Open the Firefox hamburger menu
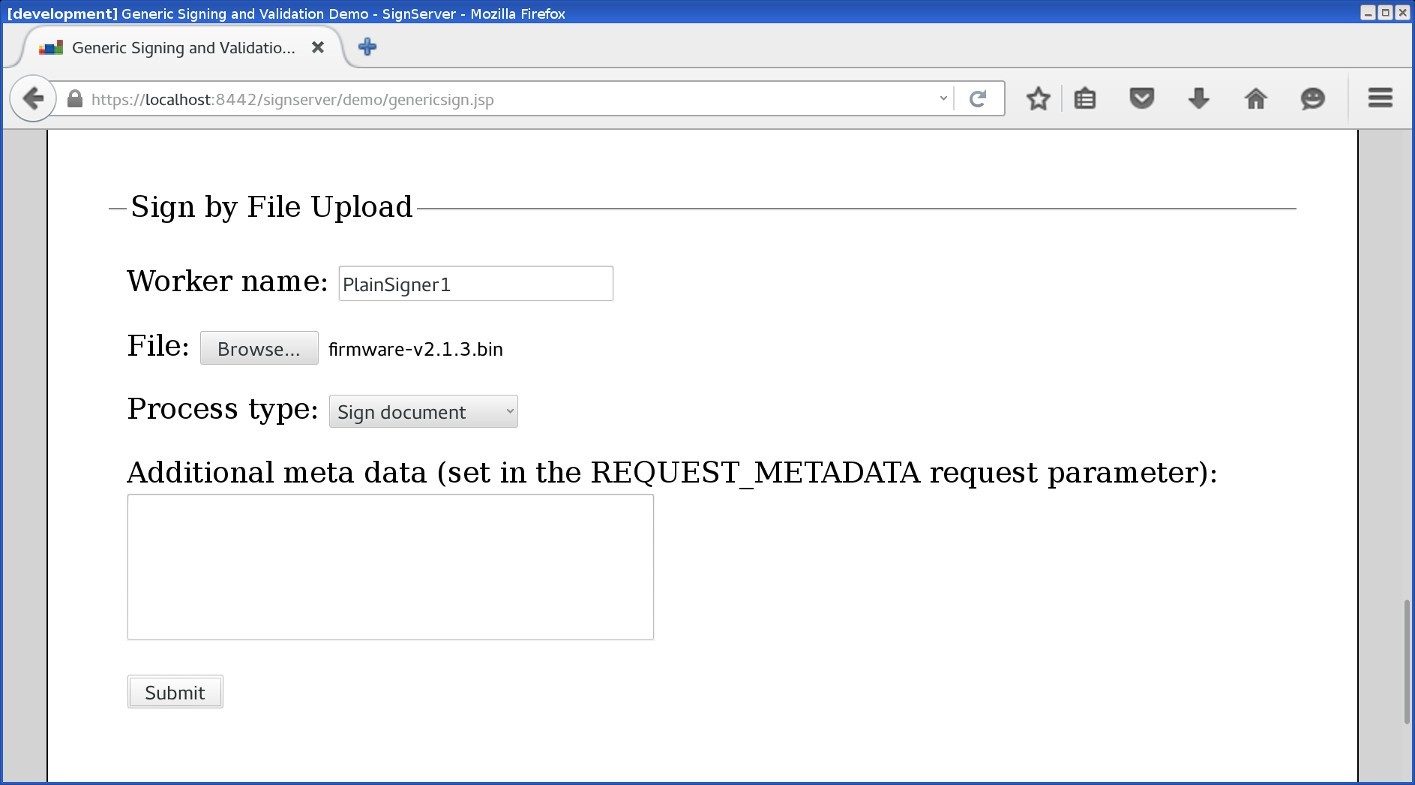This screenshot has height=785, width=1415. point(1379,98)
